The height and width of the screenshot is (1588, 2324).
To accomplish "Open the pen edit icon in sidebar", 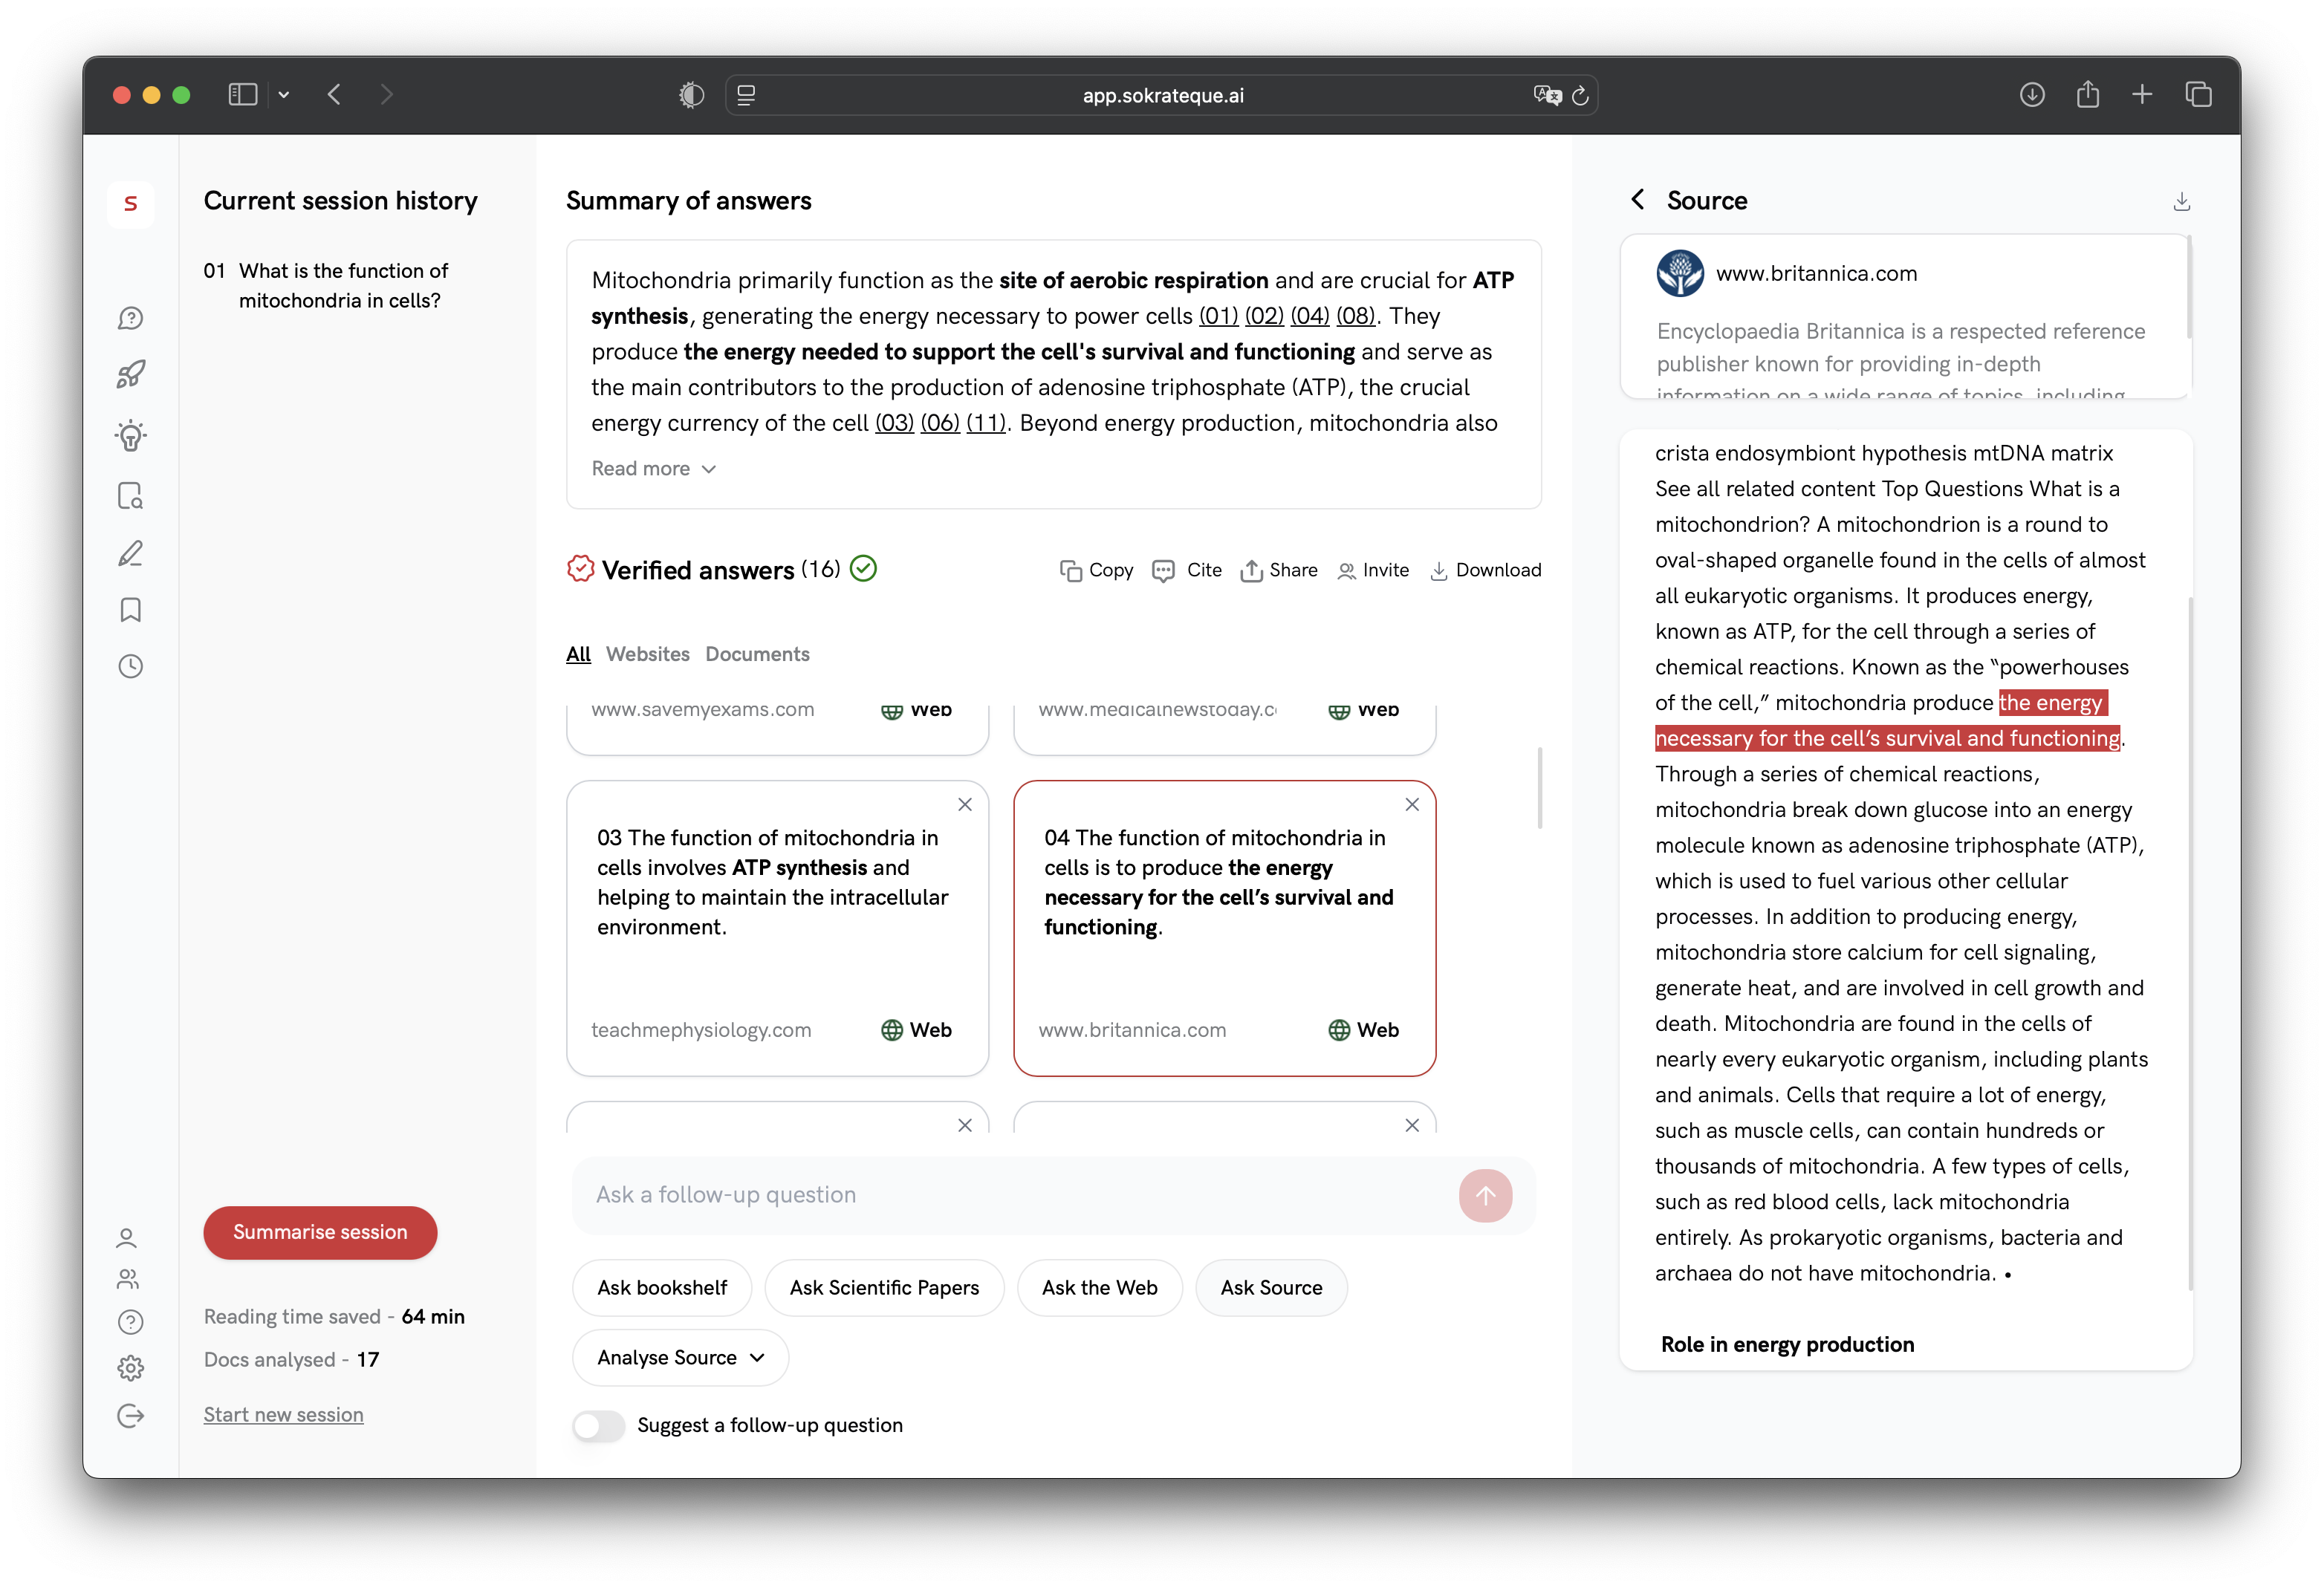I will pos(130,553).
